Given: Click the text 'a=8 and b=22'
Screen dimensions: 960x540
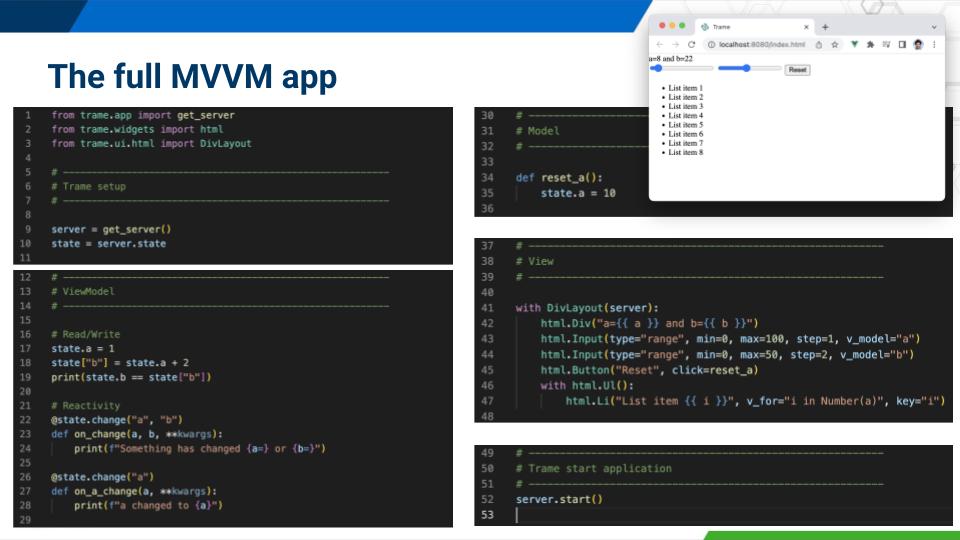Looking at the screenshot, I should 671,59.
